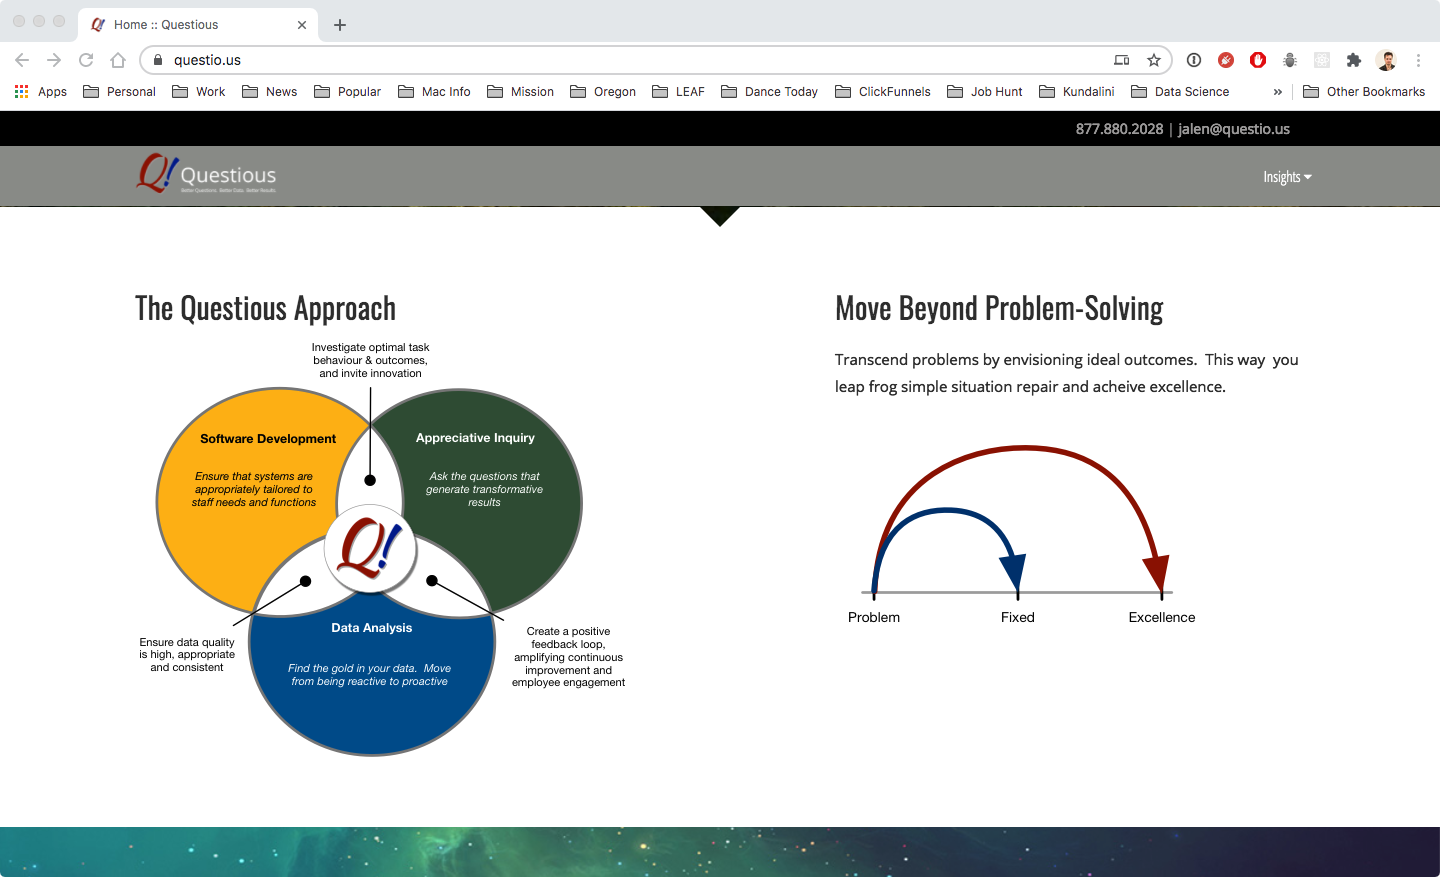The width and height of the screenshot is (1440, 877).
Task: Open a new tab with the plus button
Action: (340, 25)
